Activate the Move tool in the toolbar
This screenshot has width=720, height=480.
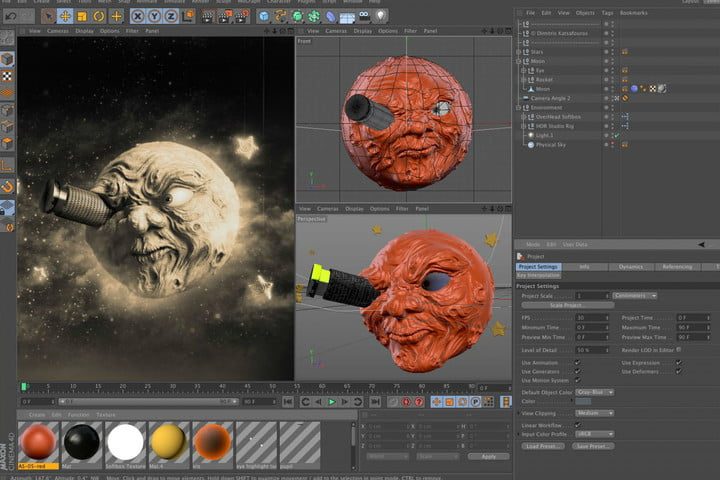click(65, 17)
